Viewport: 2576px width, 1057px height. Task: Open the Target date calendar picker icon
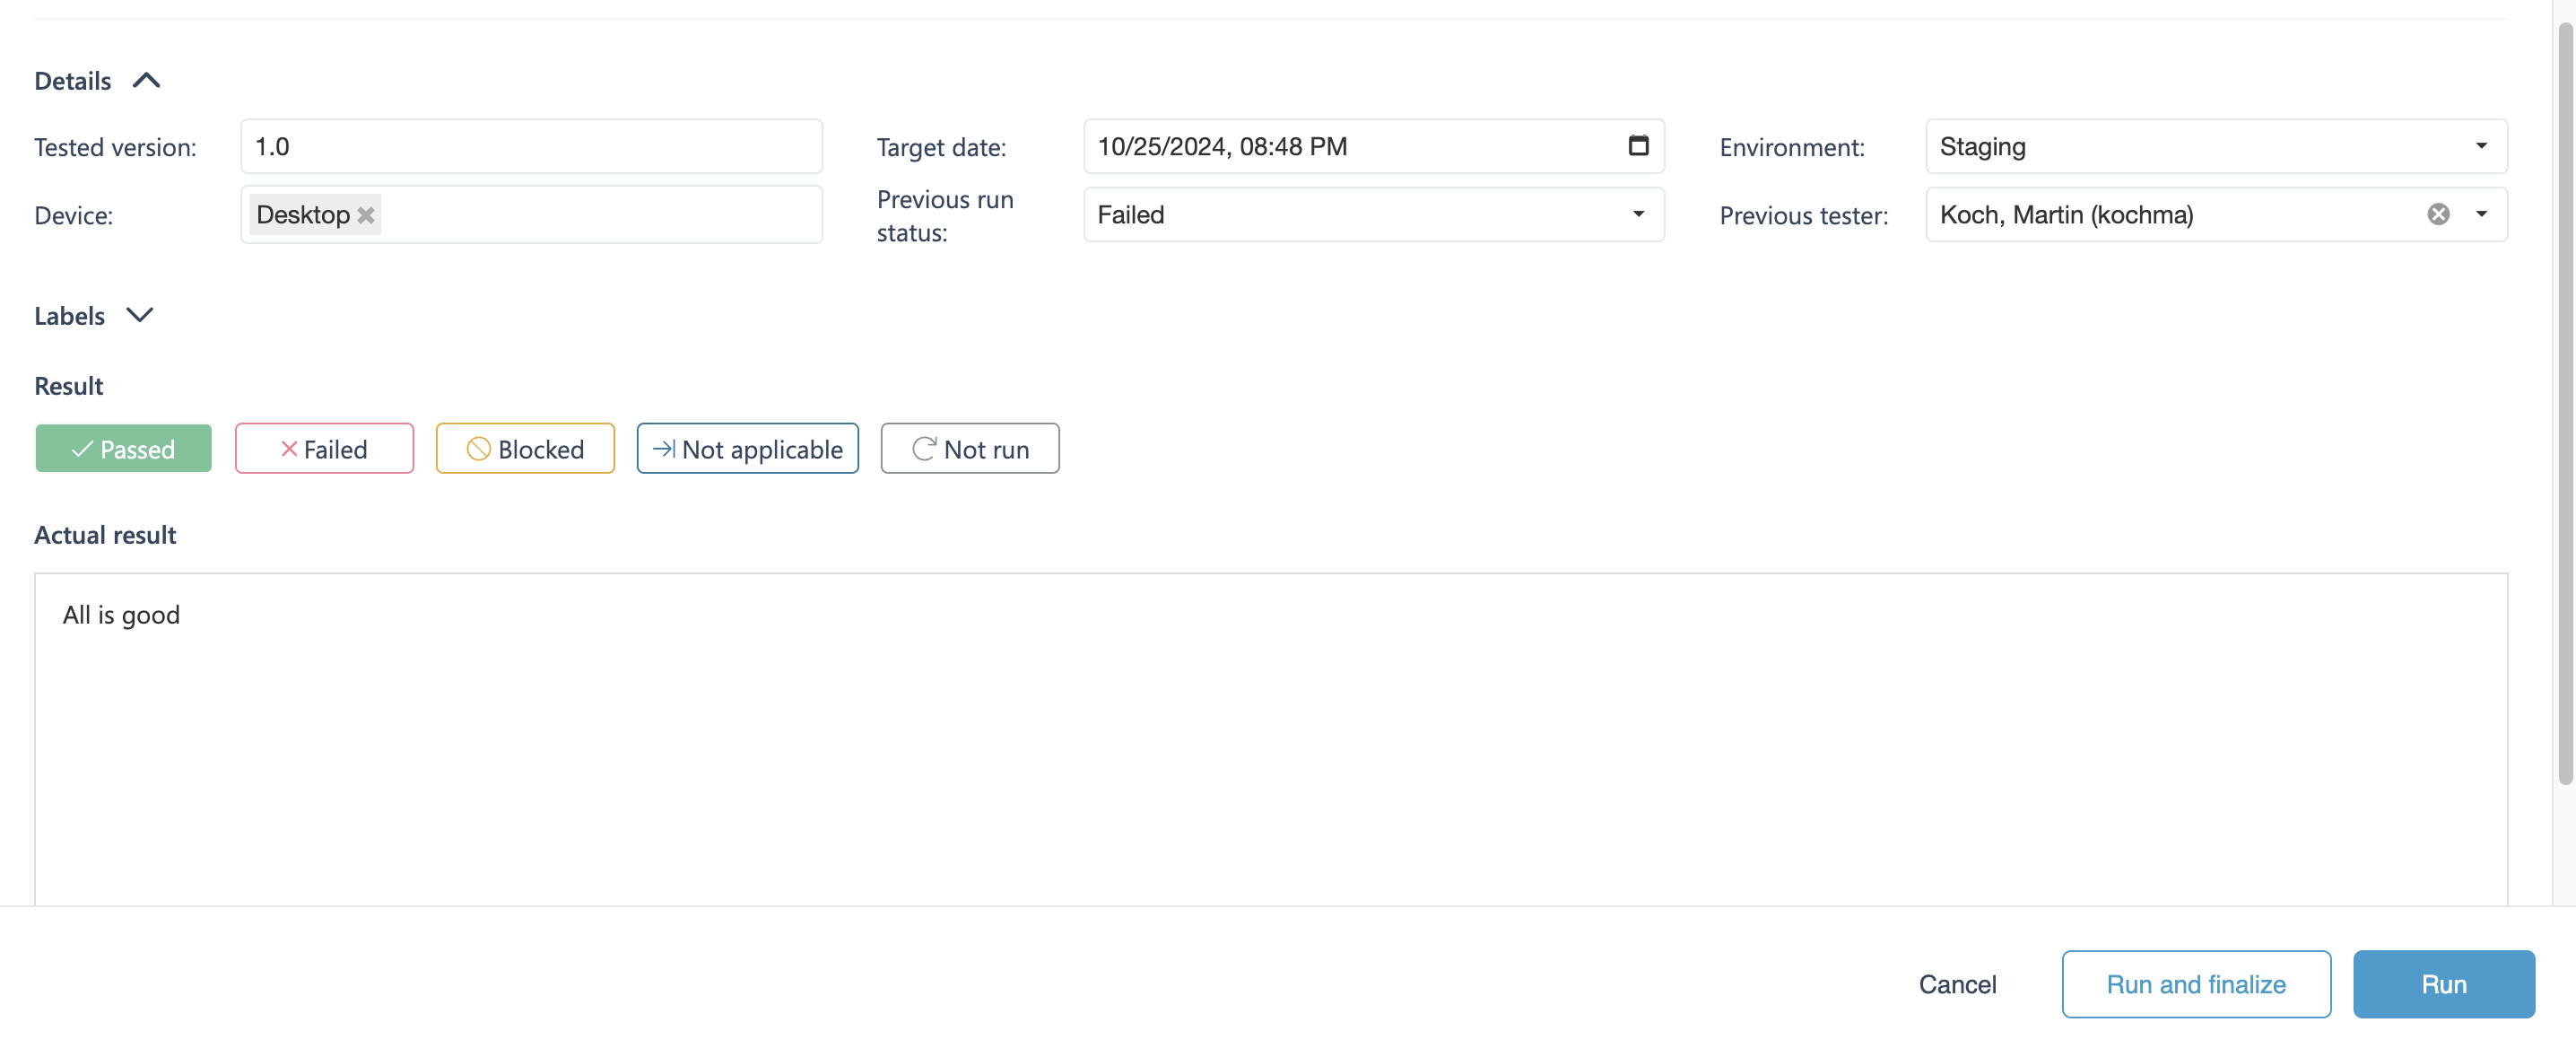pyautogui.click(x=1637, y=146)
